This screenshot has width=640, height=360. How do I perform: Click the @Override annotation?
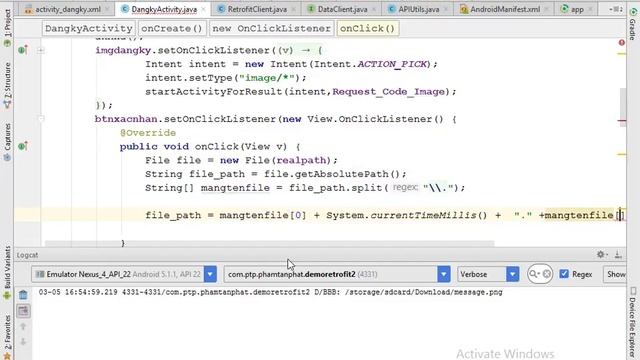click(x=148, y=133)
